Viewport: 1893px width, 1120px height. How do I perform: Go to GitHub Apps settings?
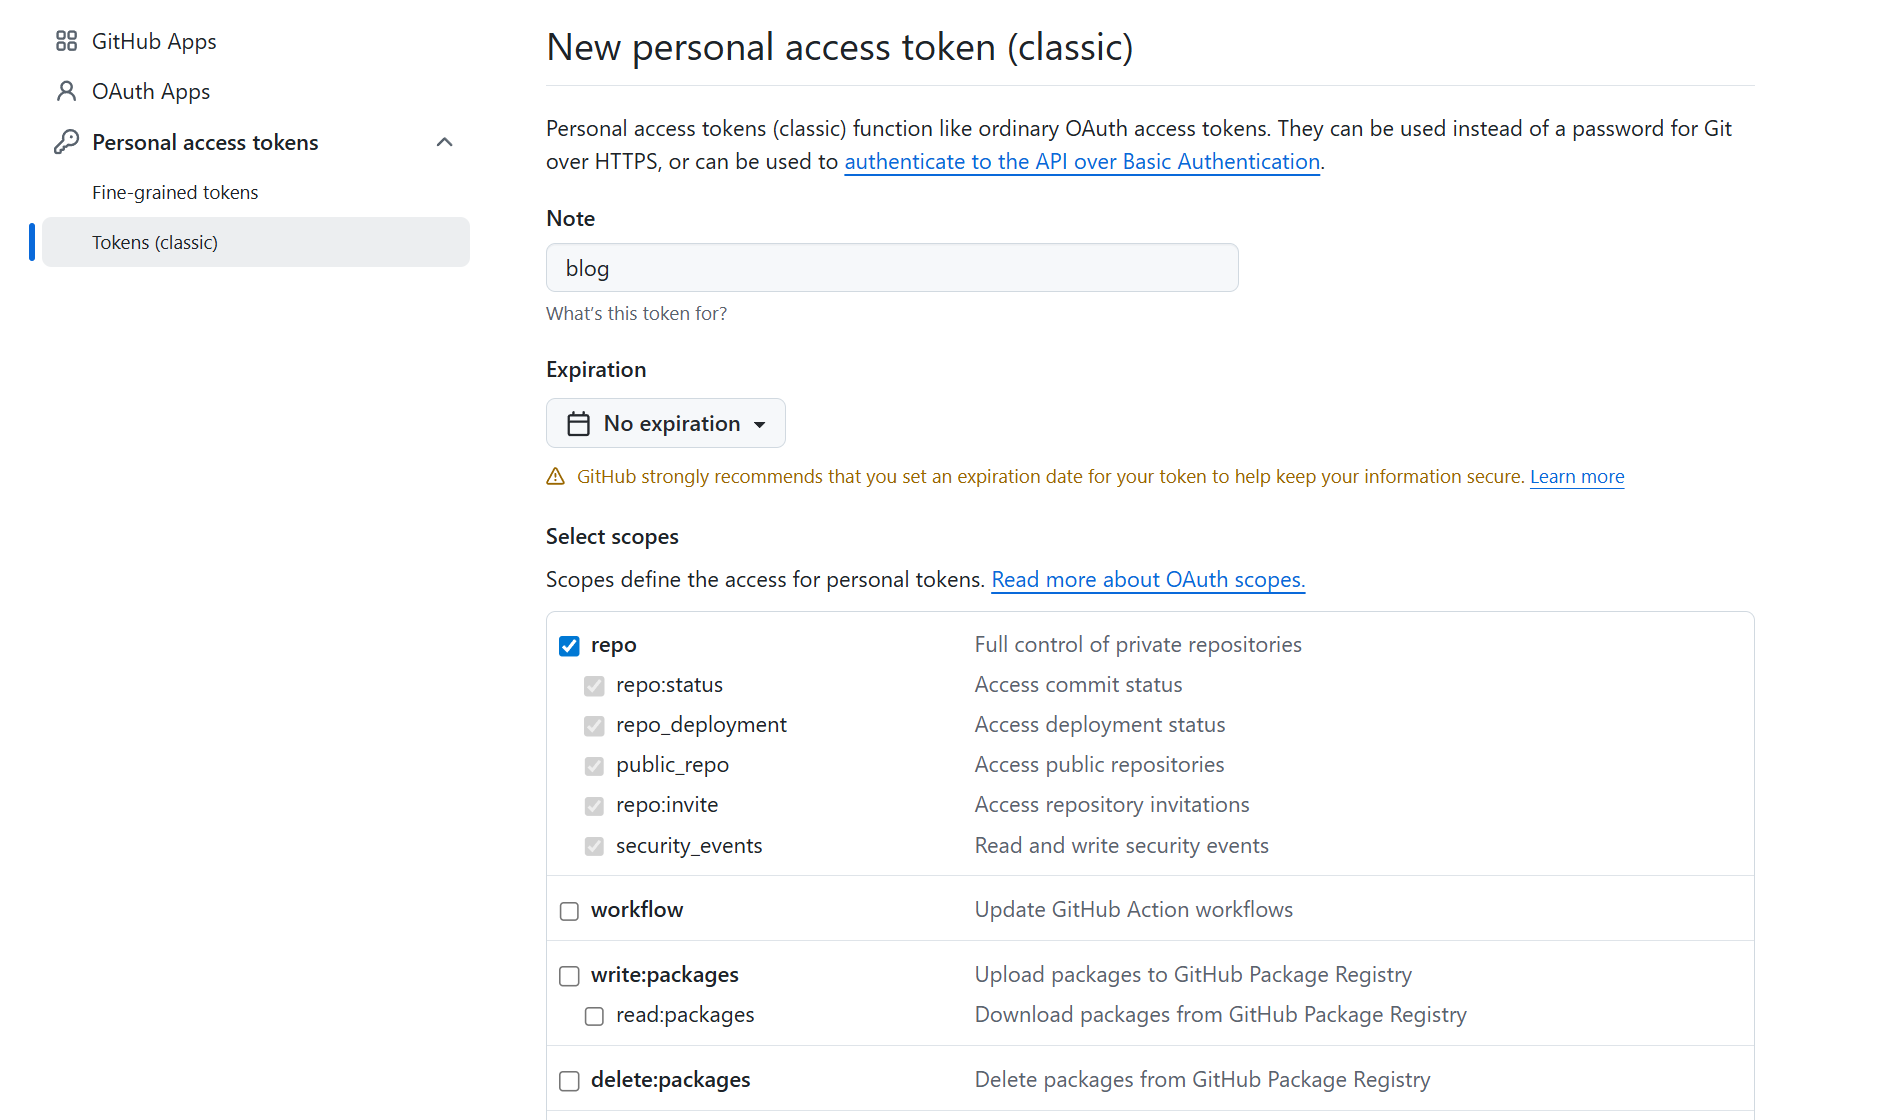point(154,41)
